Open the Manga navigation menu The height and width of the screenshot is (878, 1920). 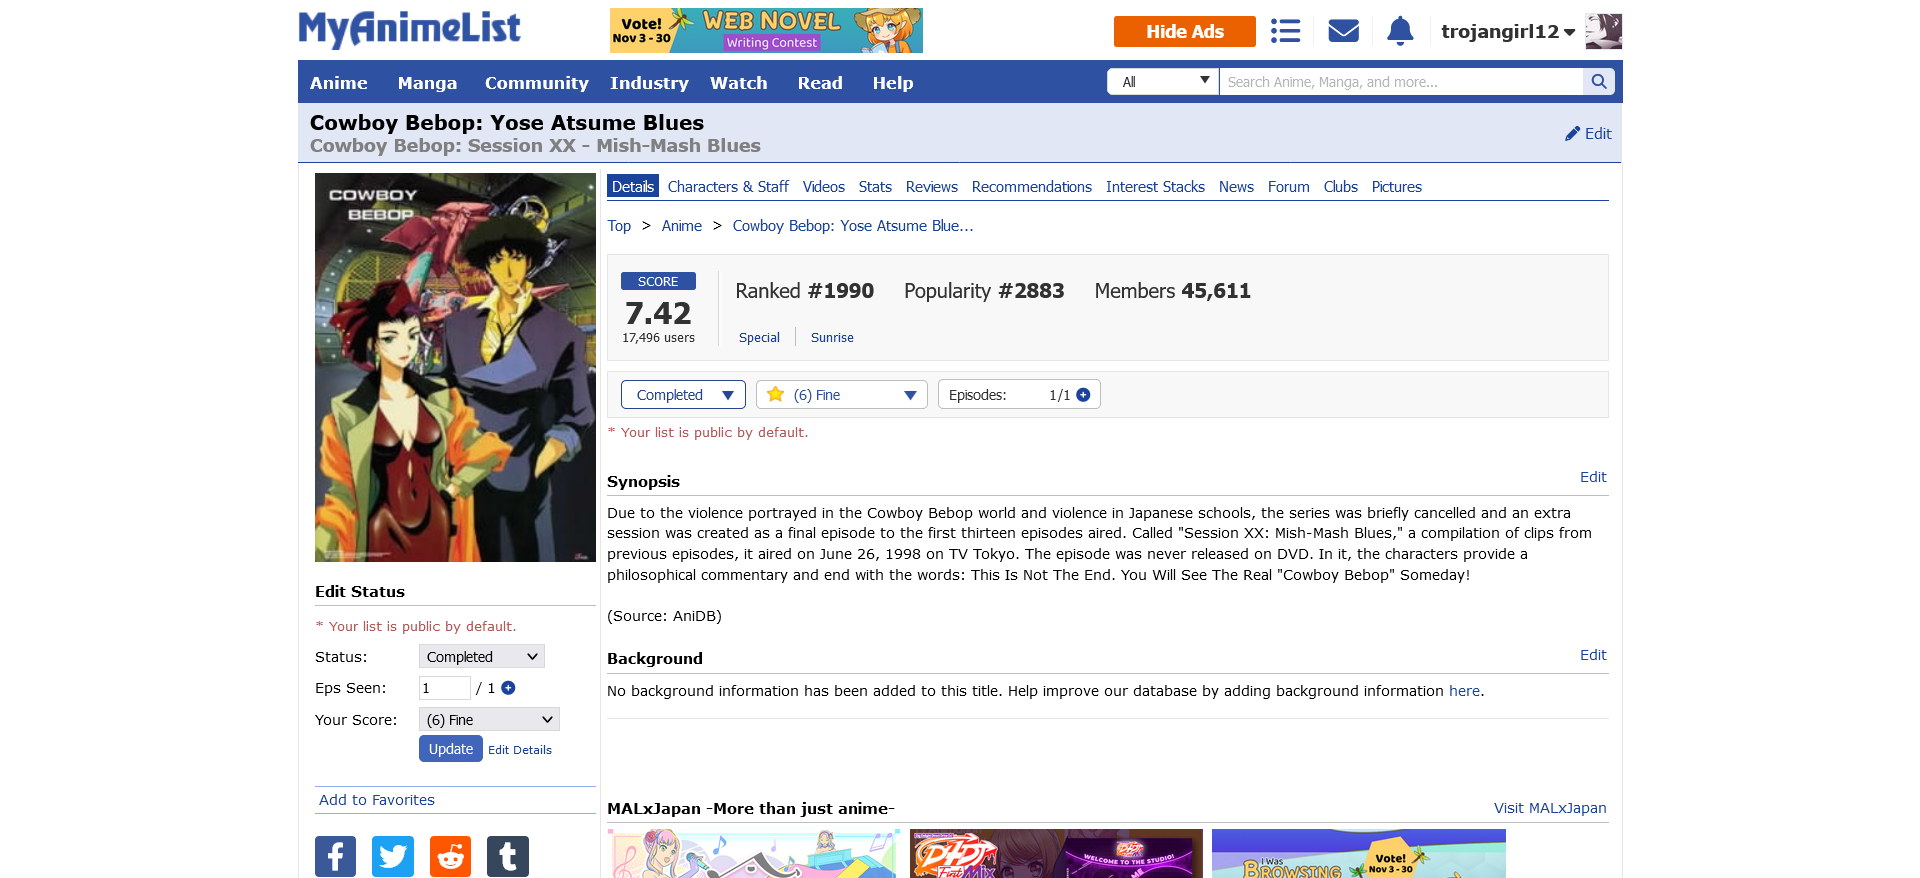[x=427, y=83]
